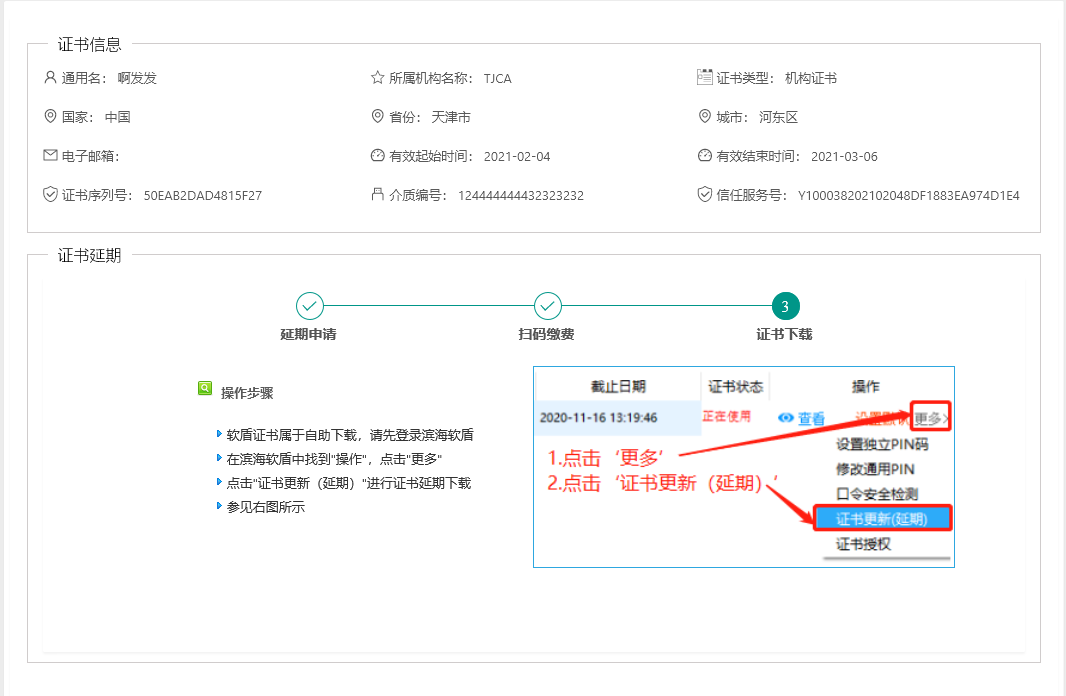Choose 证书授权 in the dropdown menu

tap(863, 544)
